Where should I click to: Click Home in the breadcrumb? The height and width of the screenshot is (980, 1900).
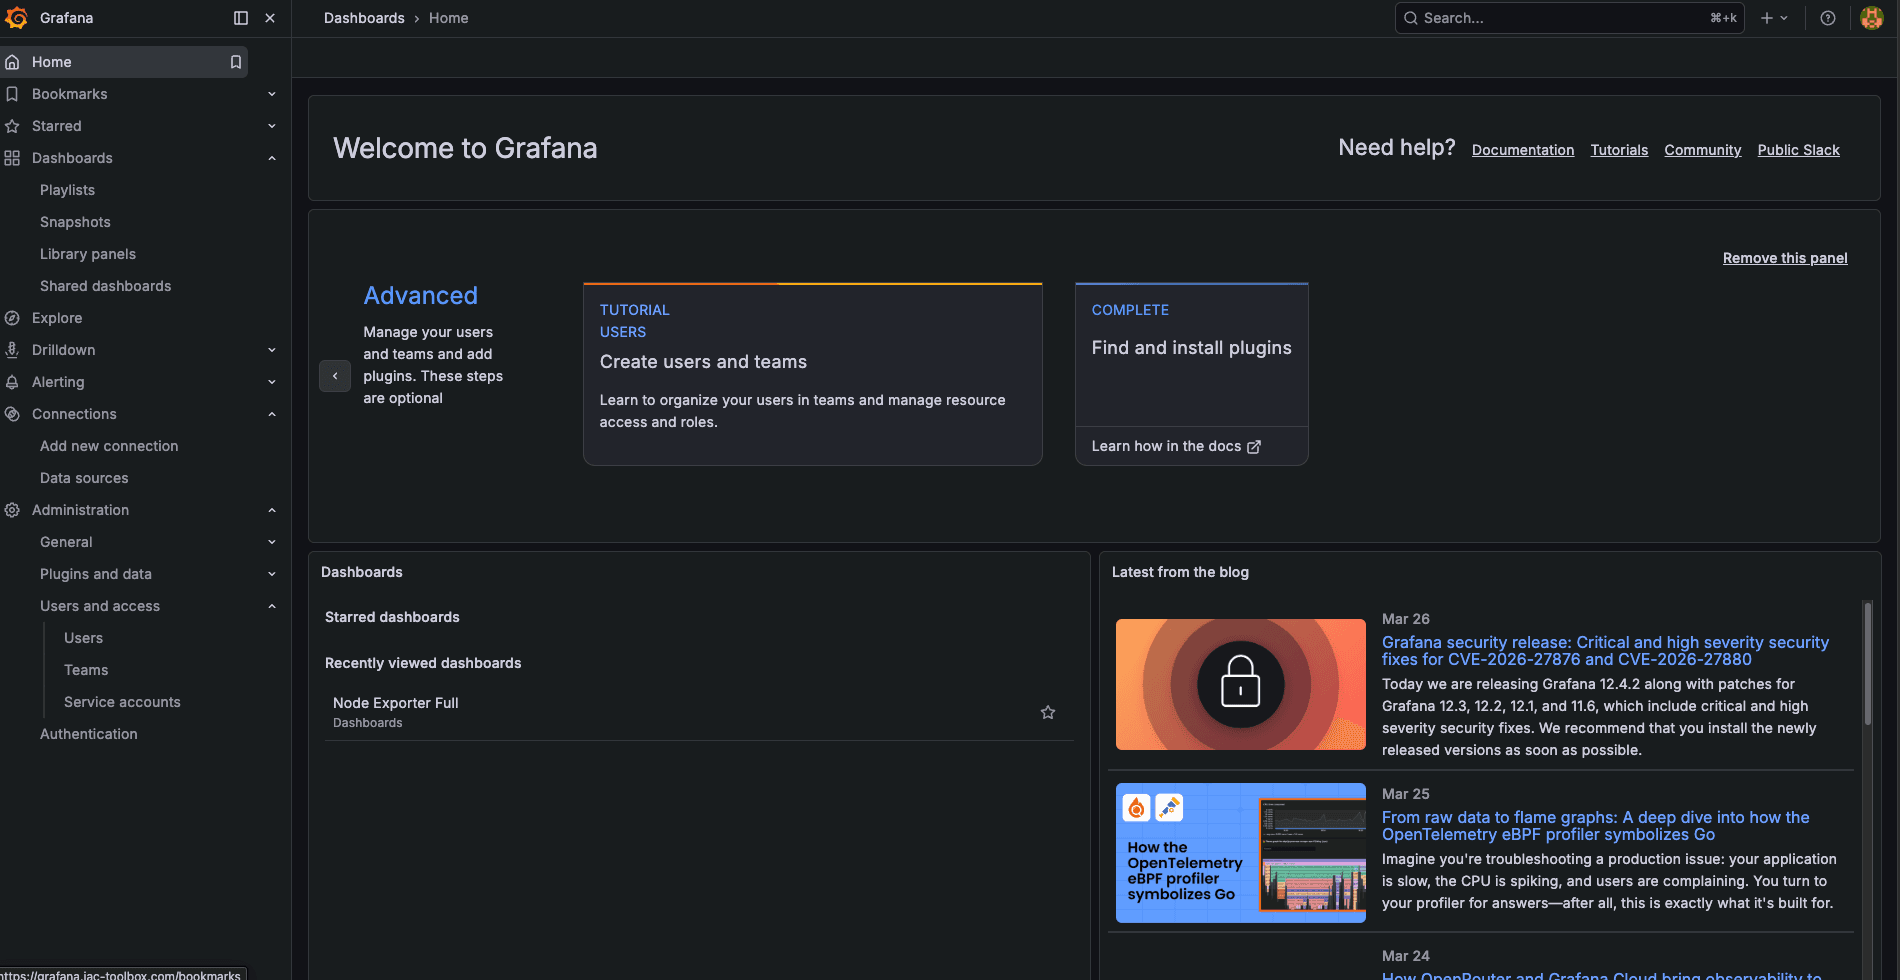tap(448, 18)
